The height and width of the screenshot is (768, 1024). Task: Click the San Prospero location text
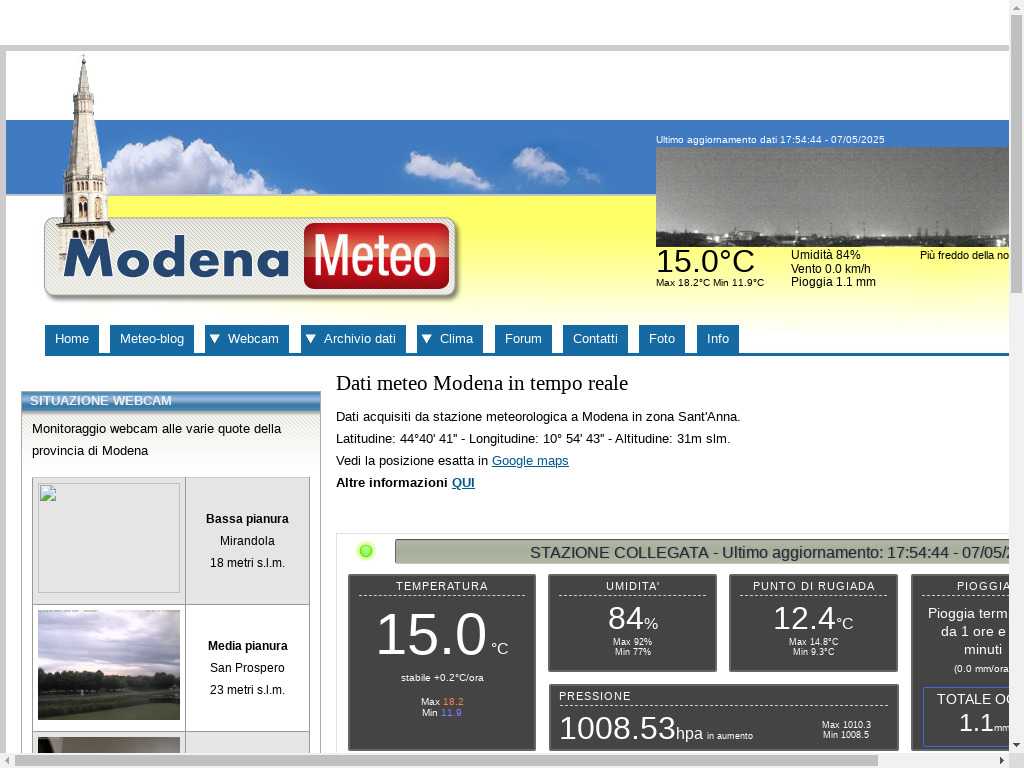click(x=247, y=667)
